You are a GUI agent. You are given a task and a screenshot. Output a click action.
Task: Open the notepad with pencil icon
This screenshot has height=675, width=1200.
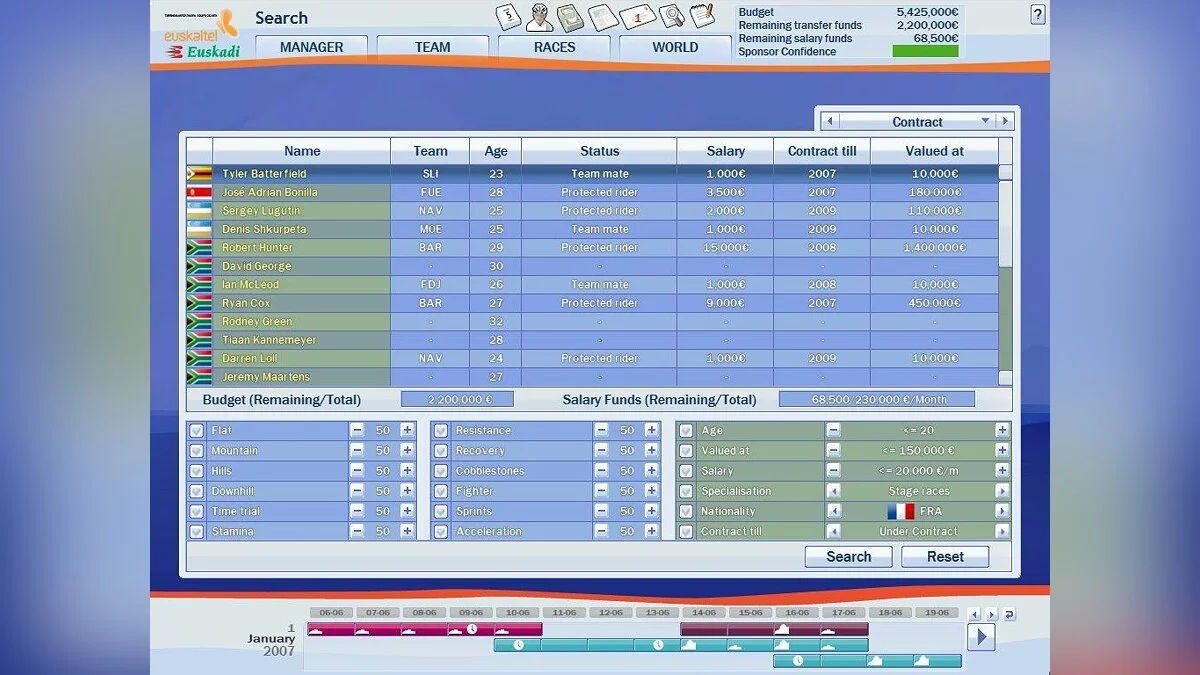click(x=702, y=17)
